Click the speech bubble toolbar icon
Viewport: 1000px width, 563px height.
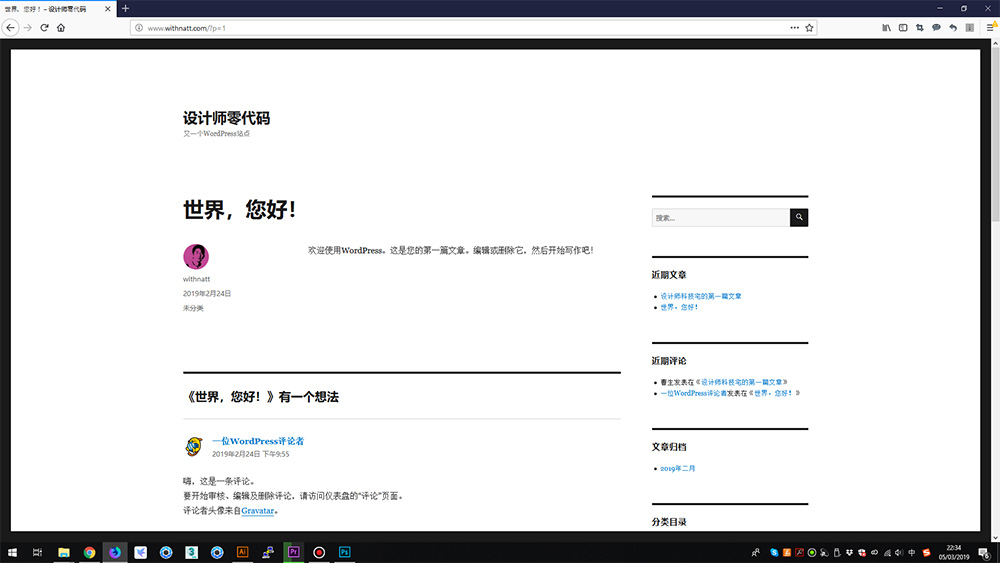point(936,27)
